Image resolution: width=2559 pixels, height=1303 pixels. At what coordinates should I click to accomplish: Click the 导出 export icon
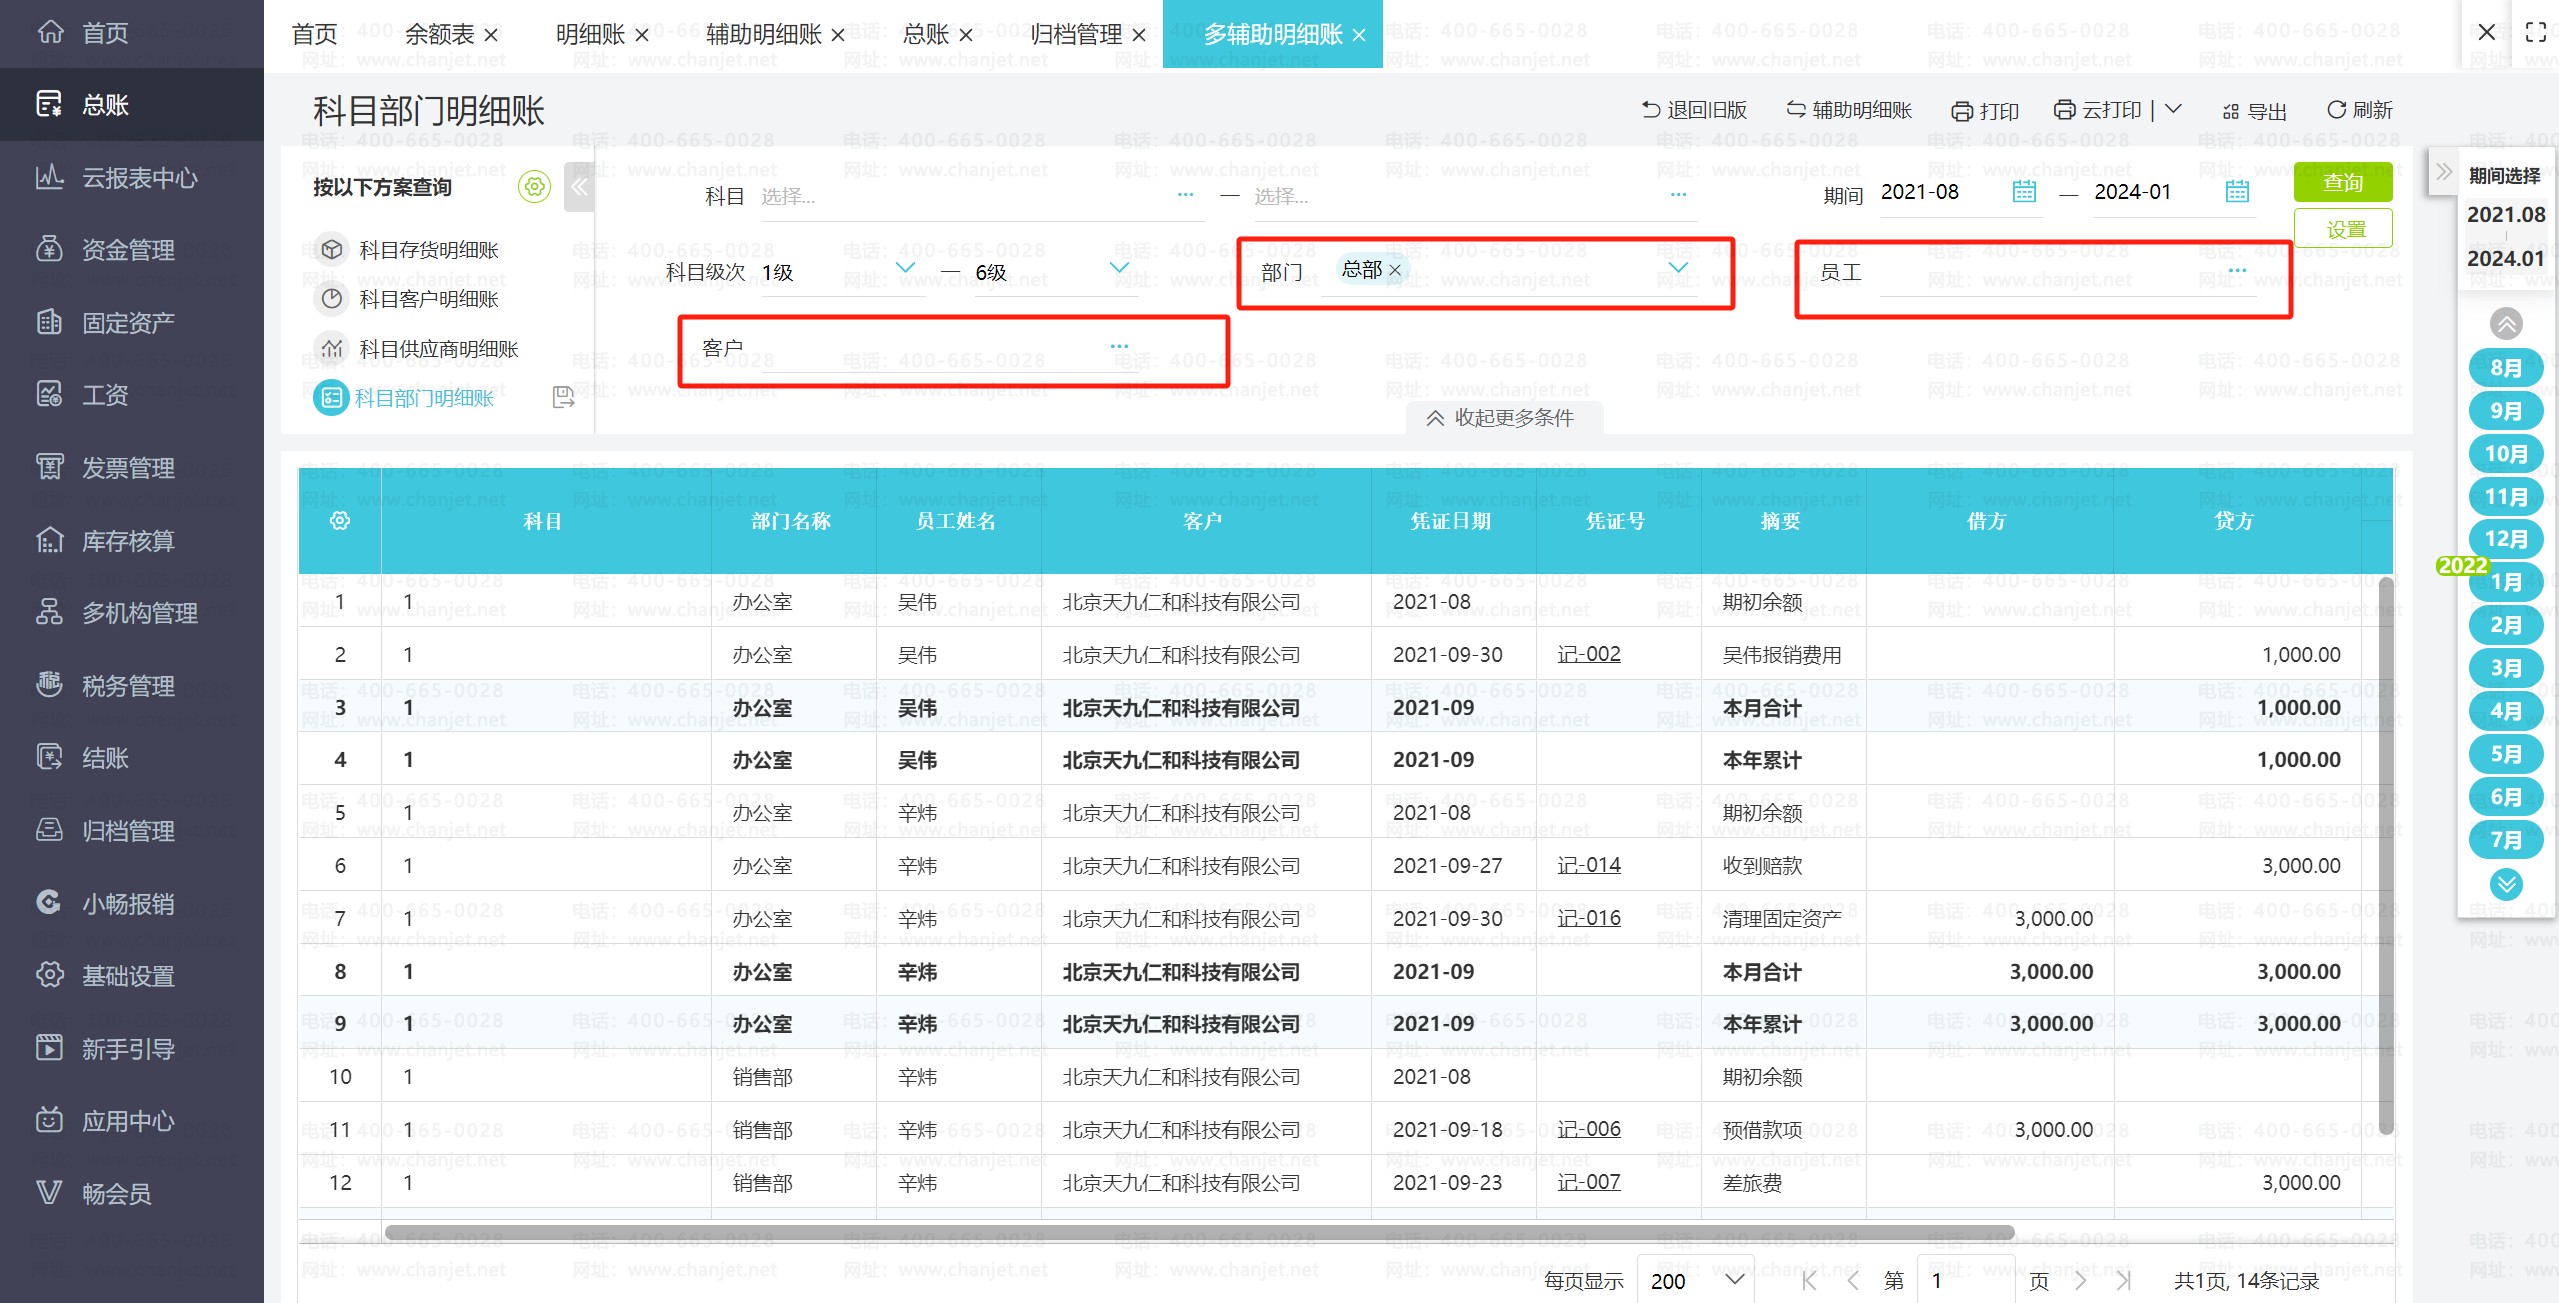(2230, 110)
